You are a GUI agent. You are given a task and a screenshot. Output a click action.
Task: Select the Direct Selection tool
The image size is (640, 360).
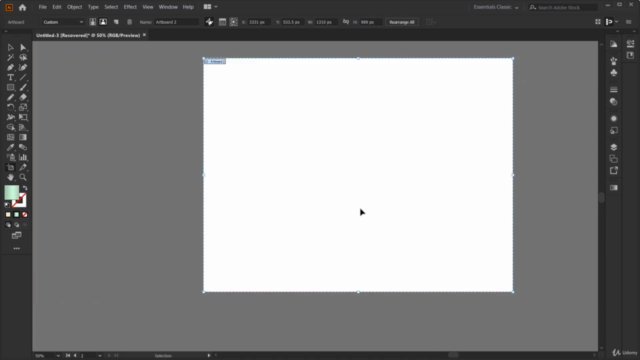[x=23, y=47]
